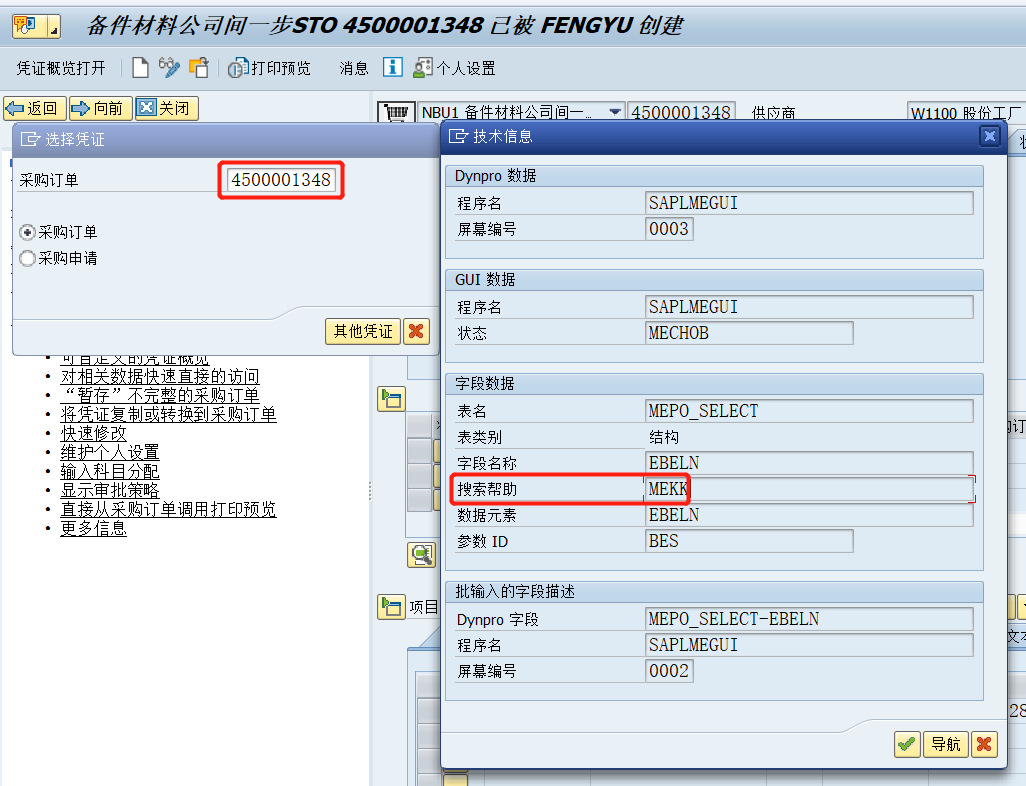Collapse the header section with folder arrow icon
Image resolution: width=1026 pixels, height=786 pixels.
[392, 398]
